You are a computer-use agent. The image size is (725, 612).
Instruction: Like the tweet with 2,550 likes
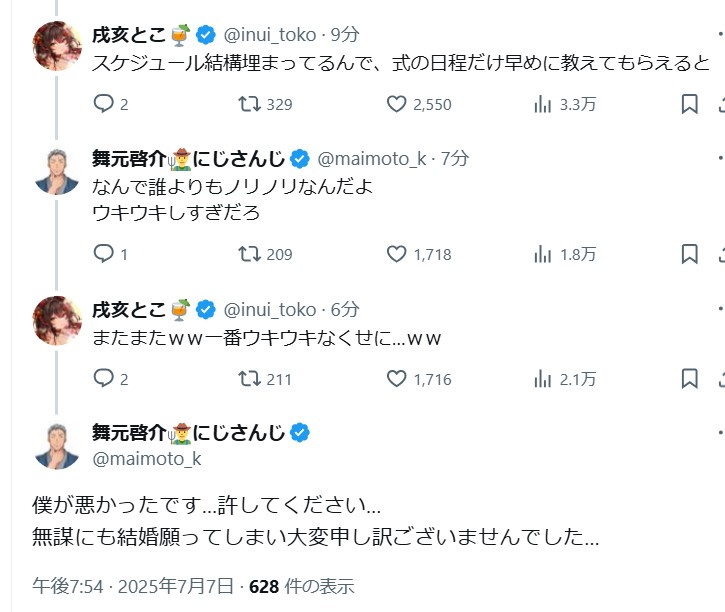[x=397, y=104]
